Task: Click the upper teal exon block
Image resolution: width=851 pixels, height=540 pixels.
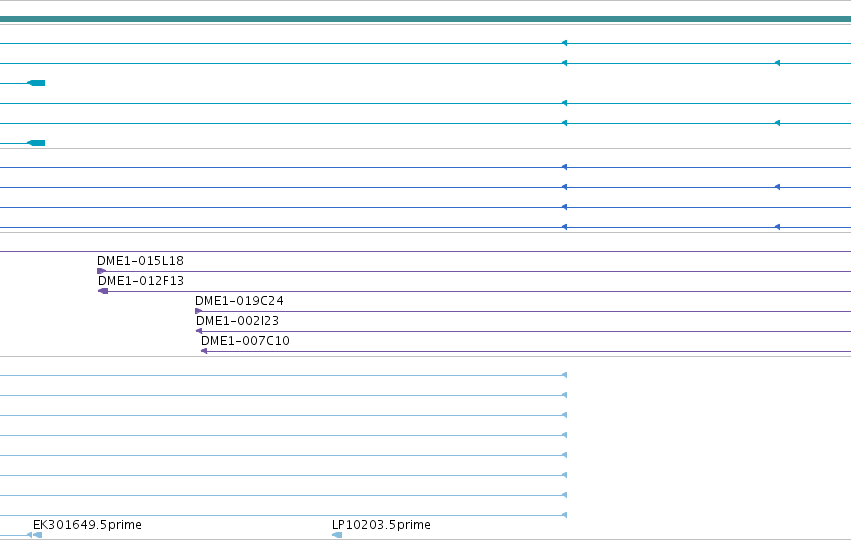Action: pos(36,83)
